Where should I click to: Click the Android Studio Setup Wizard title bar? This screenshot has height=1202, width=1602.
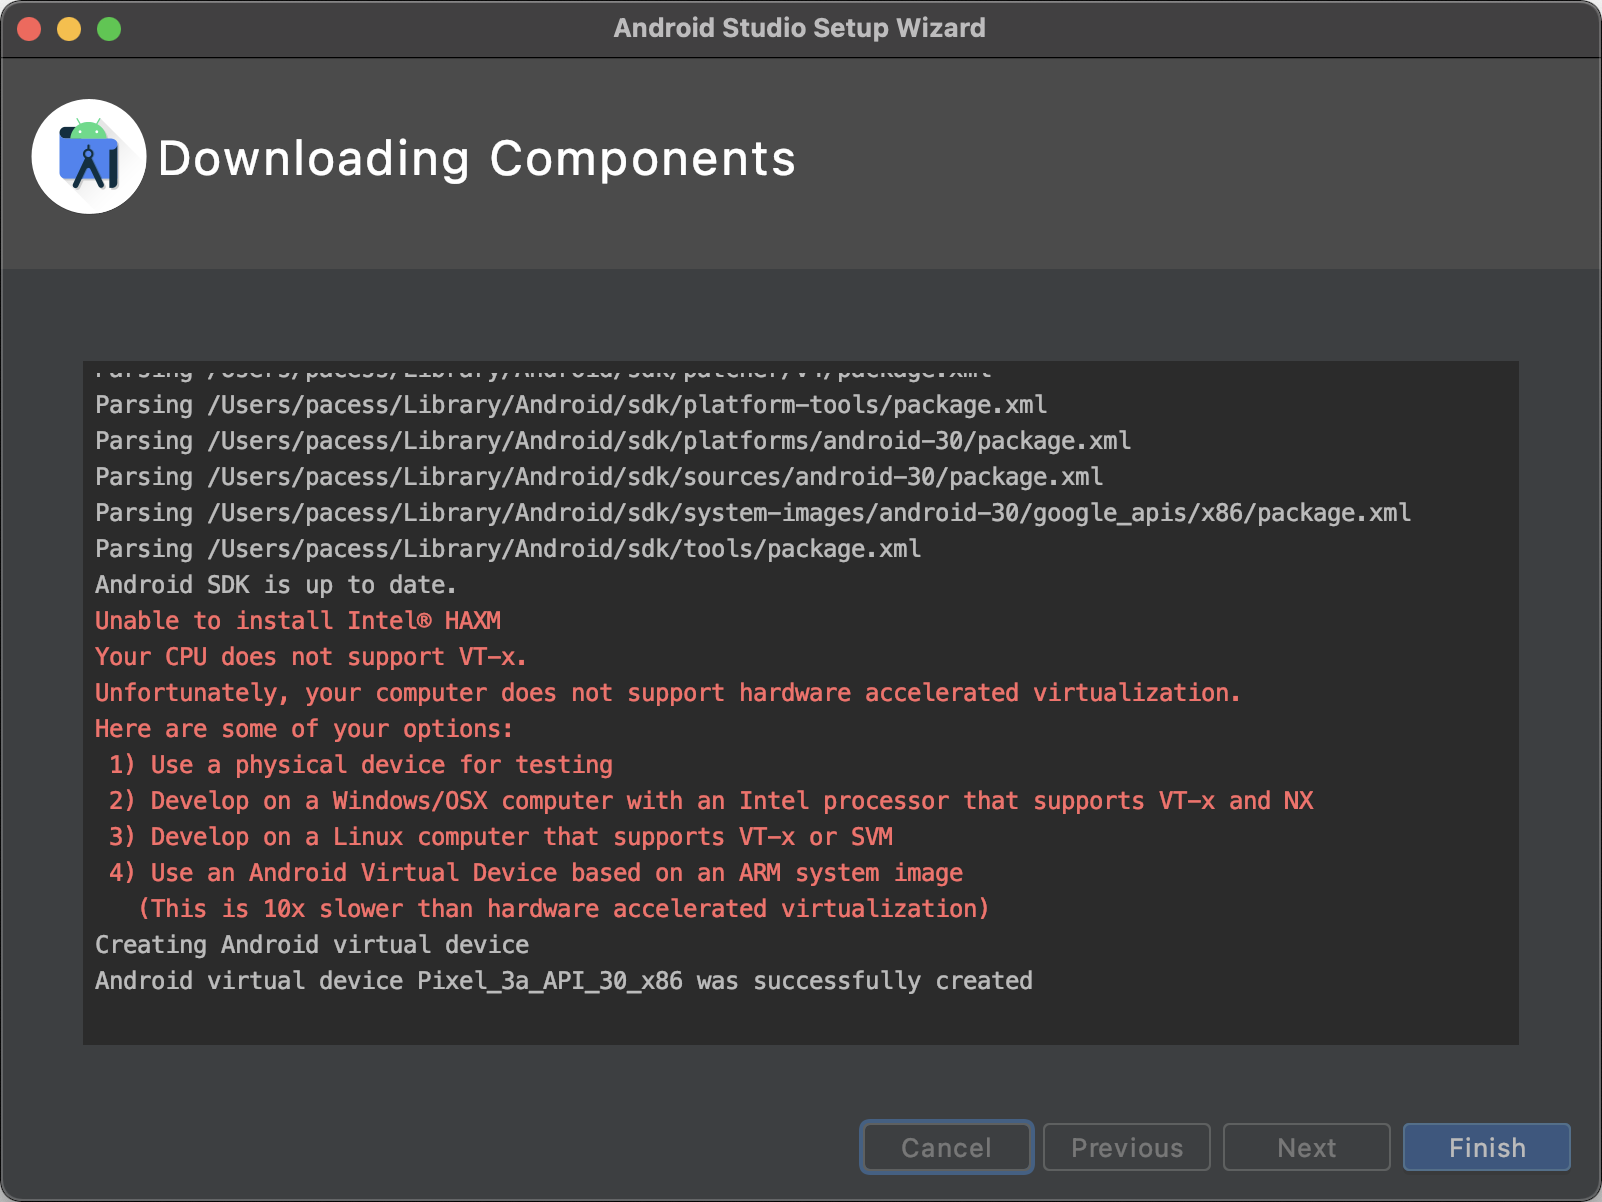click(x=799, y=28)
